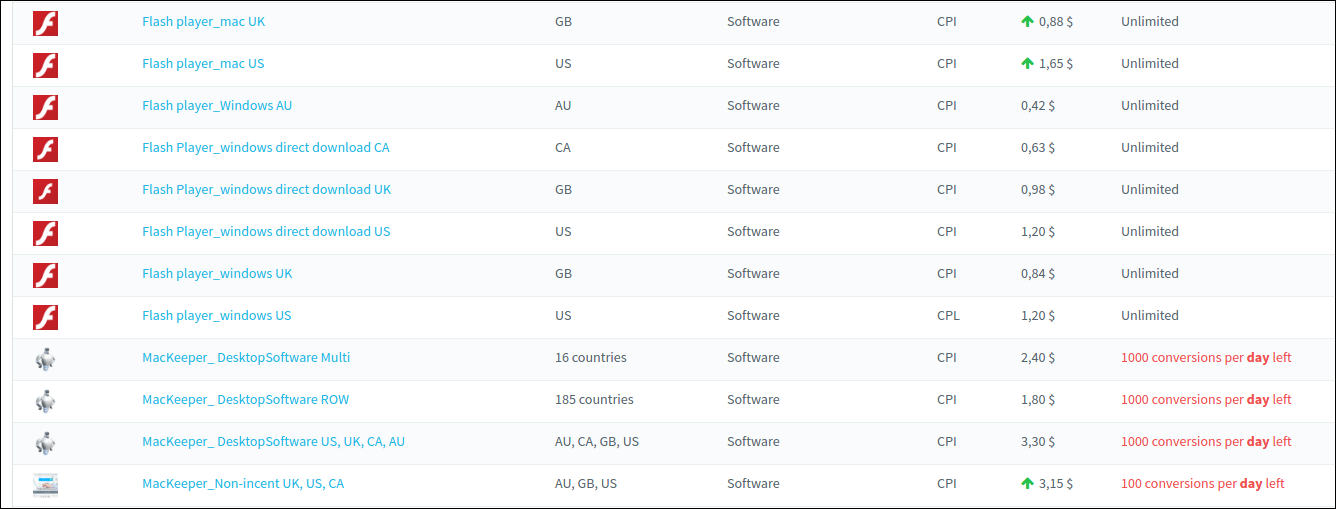Click the 185 countries cell
This screenshot has height=509, width=1336.
594,399
